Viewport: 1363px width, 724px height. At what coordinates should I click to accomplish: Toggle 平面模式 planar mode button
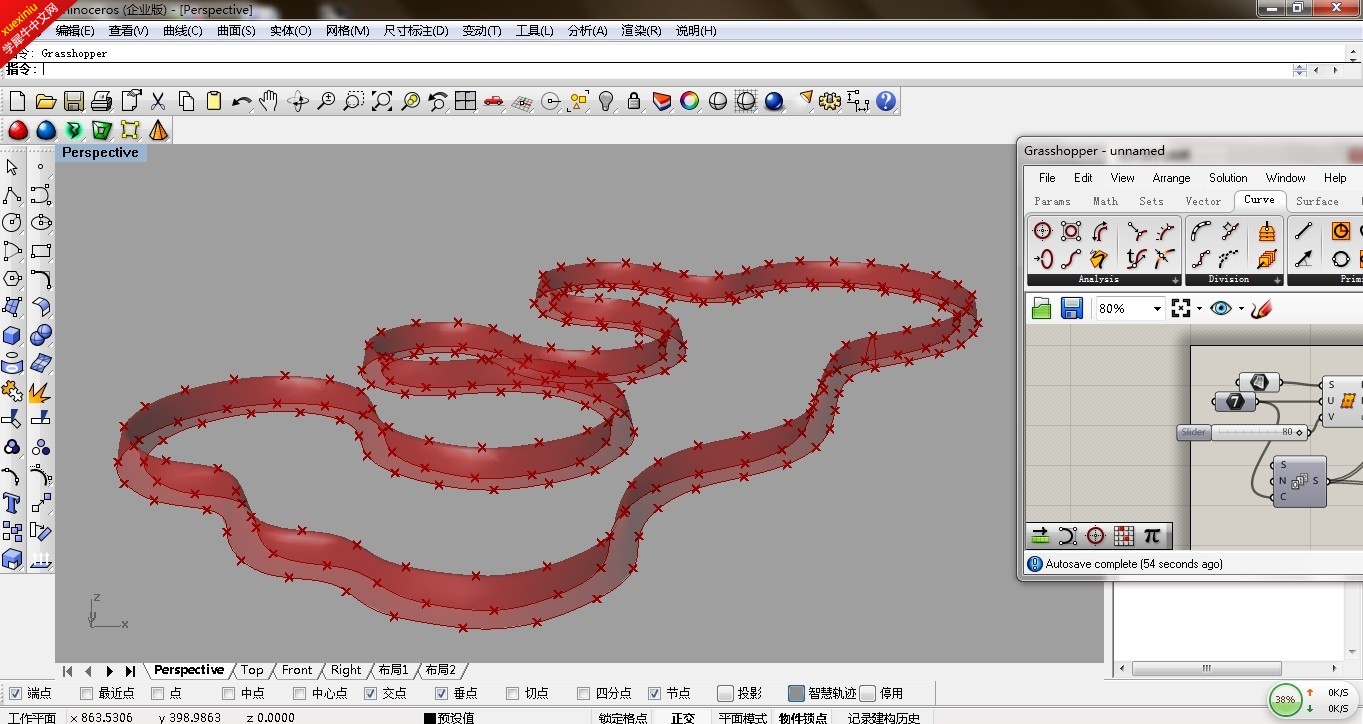[743, 718]
